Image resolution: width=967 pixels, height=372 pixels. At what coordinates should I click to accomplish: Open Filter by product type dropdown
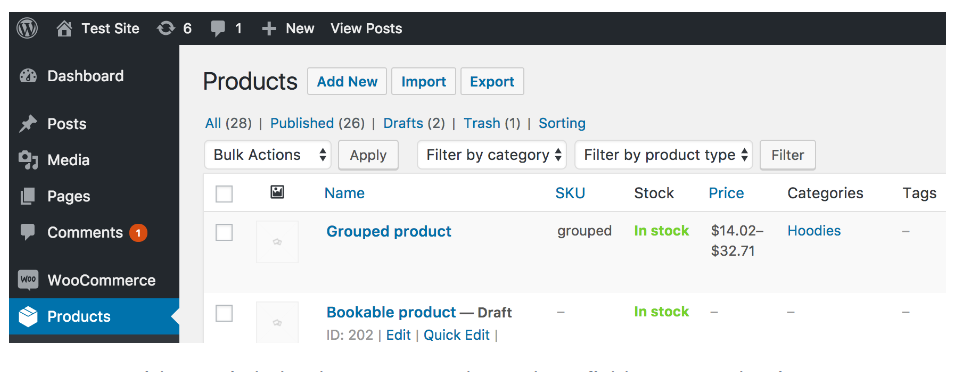(664, 155)
